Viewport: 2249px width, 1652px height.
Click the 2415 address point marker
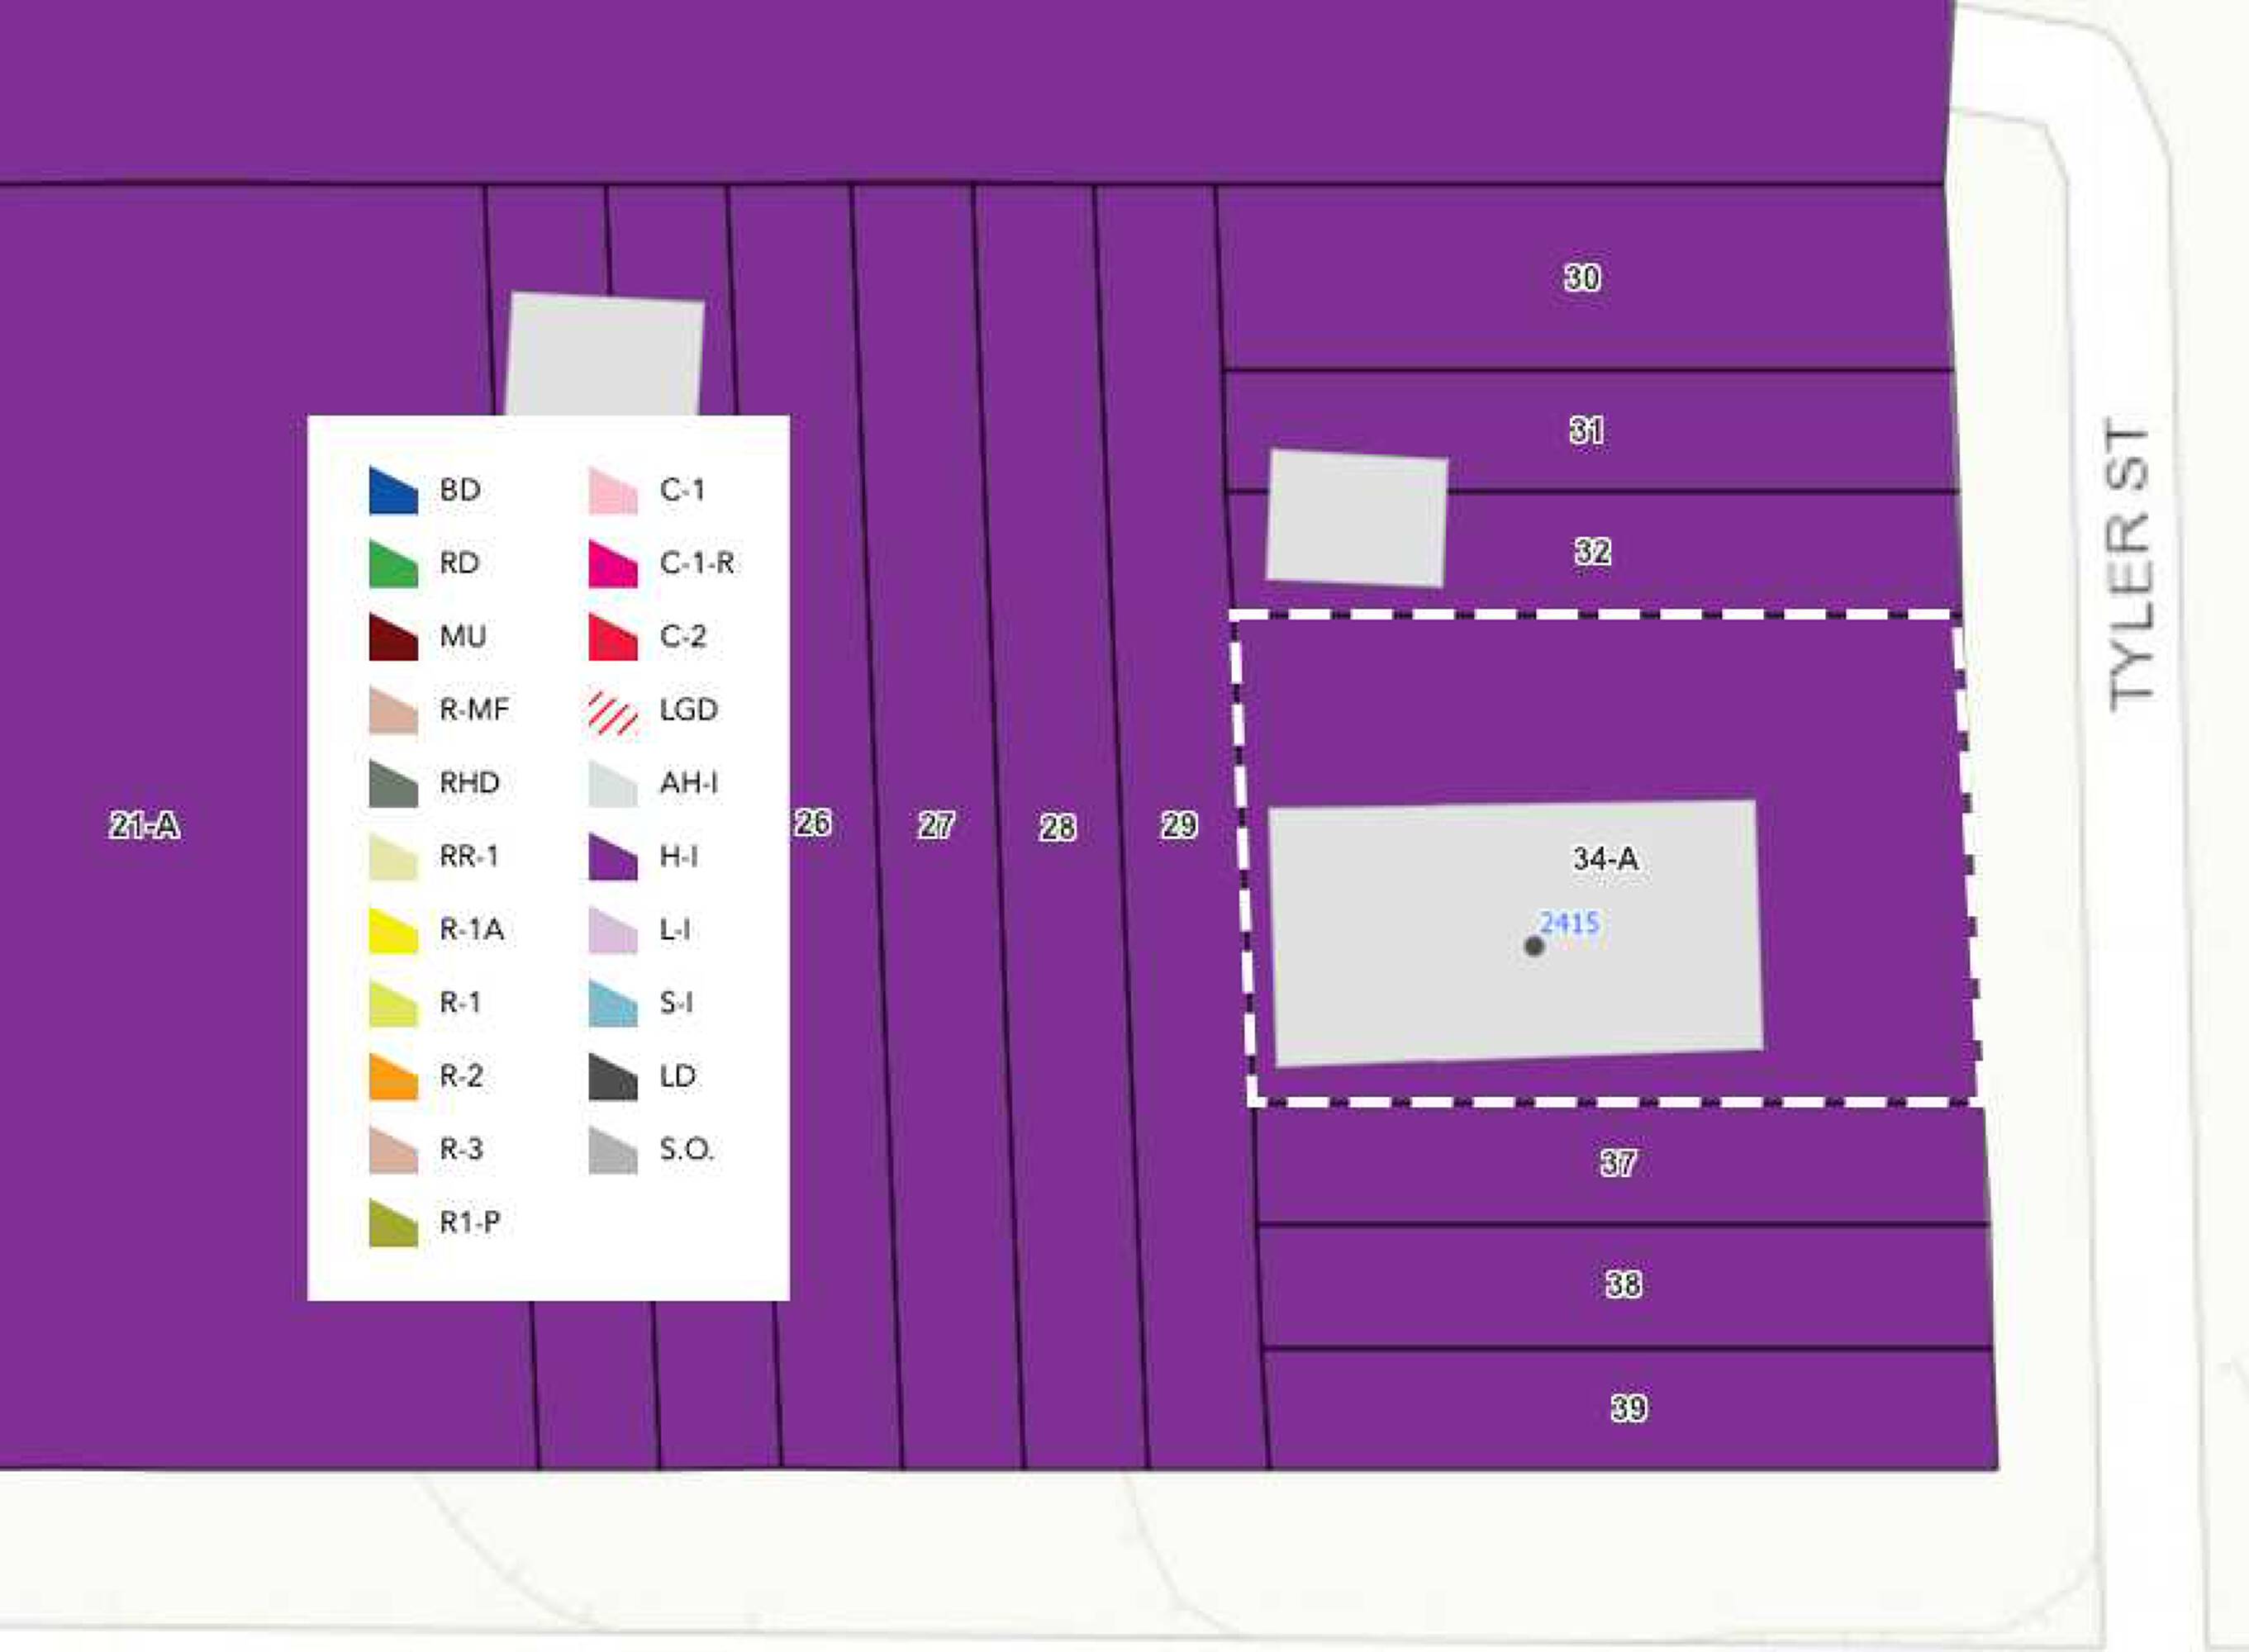tap(1533, 946)
